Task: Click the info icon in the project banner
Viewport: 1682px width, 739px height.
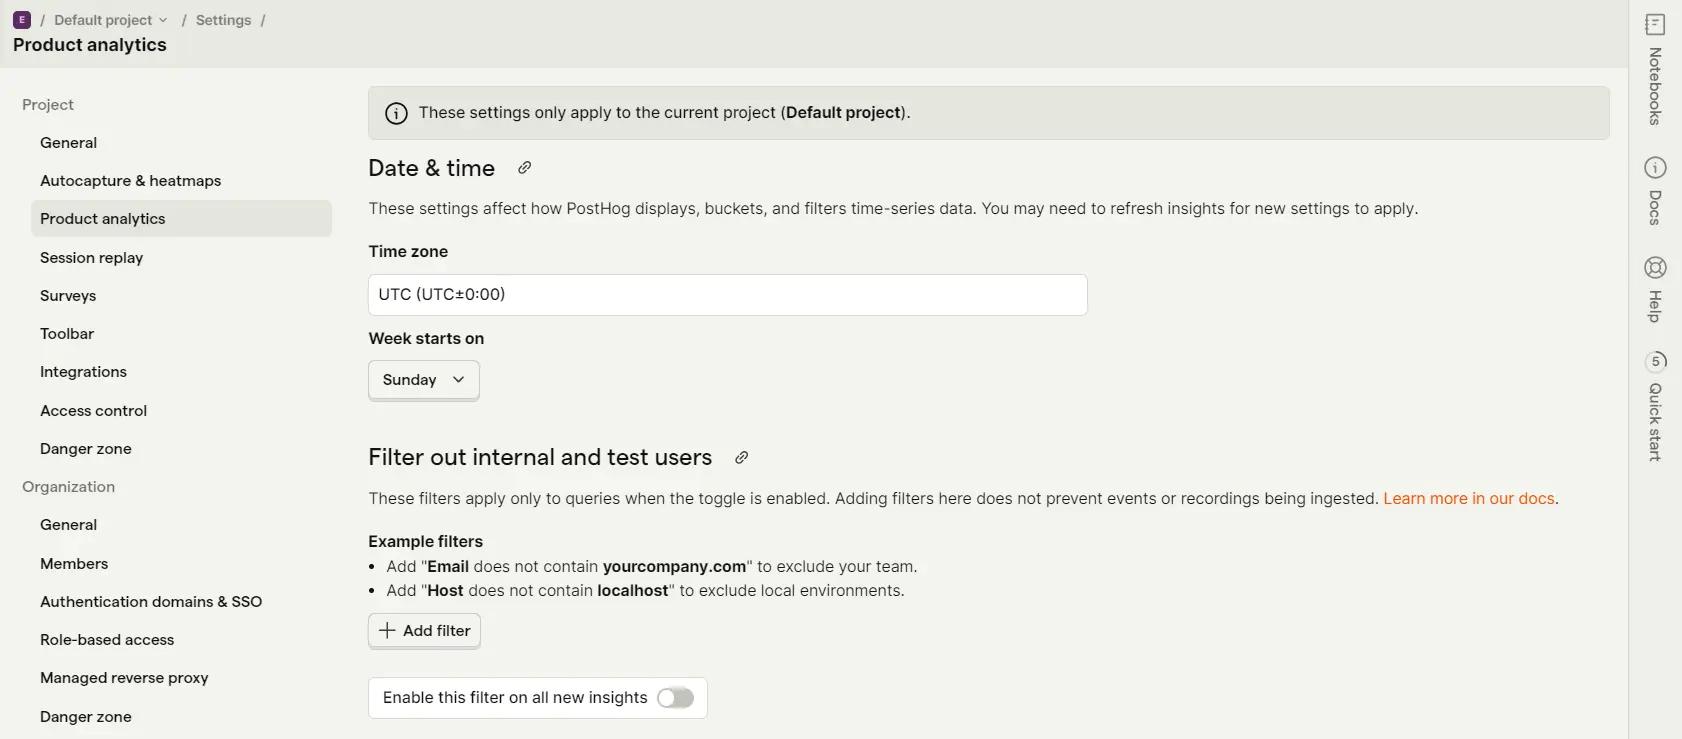Action: tap(397, 113)
